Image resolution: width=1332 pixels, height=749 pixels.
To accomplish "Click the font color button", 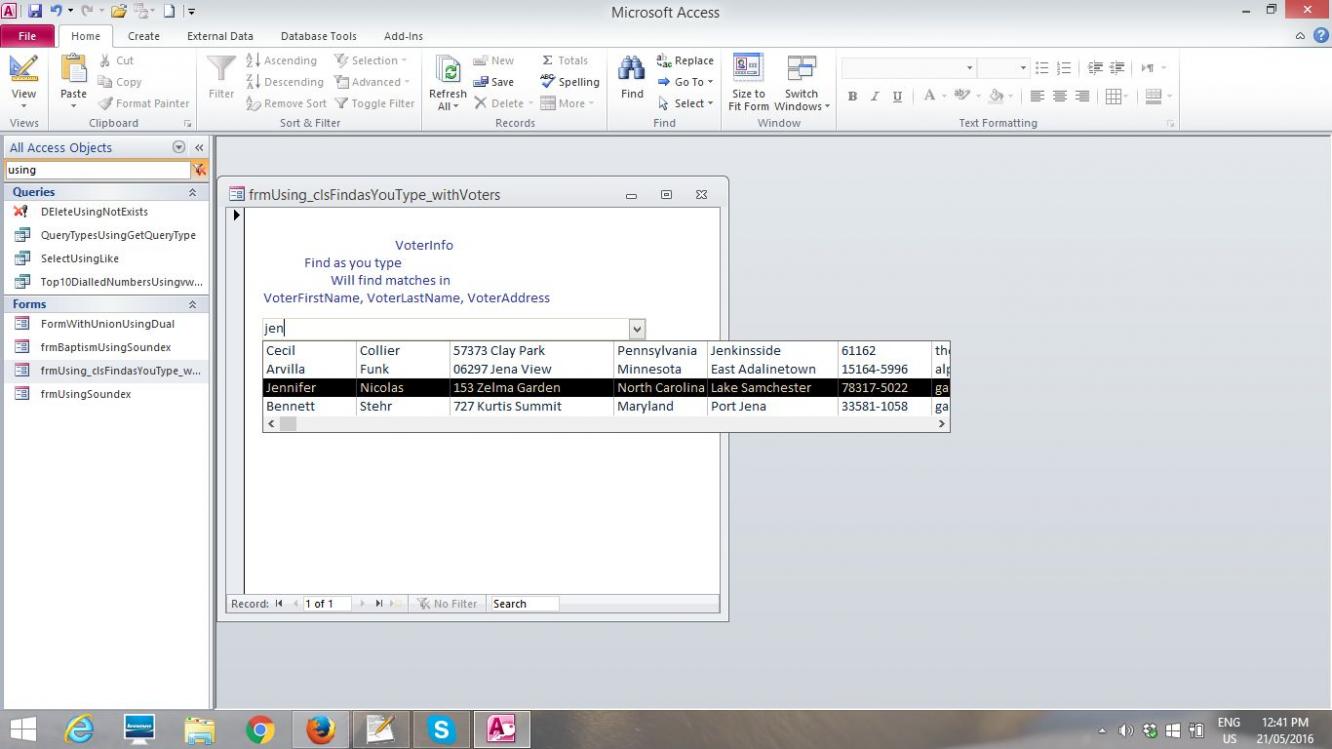I will point(929,96).
